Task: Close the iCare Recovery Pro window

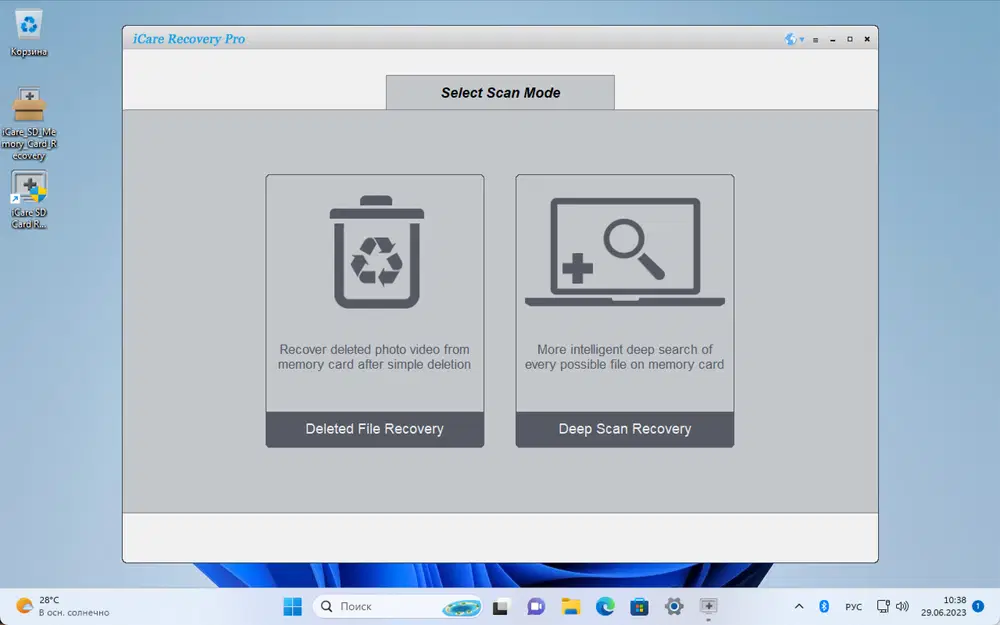Action: 867,40
